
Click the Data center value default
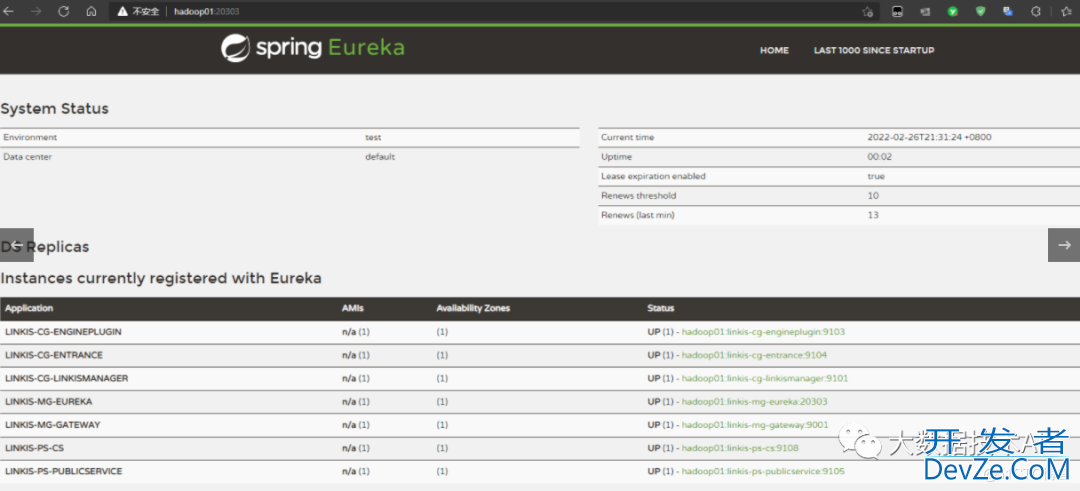tap(380, 157)
